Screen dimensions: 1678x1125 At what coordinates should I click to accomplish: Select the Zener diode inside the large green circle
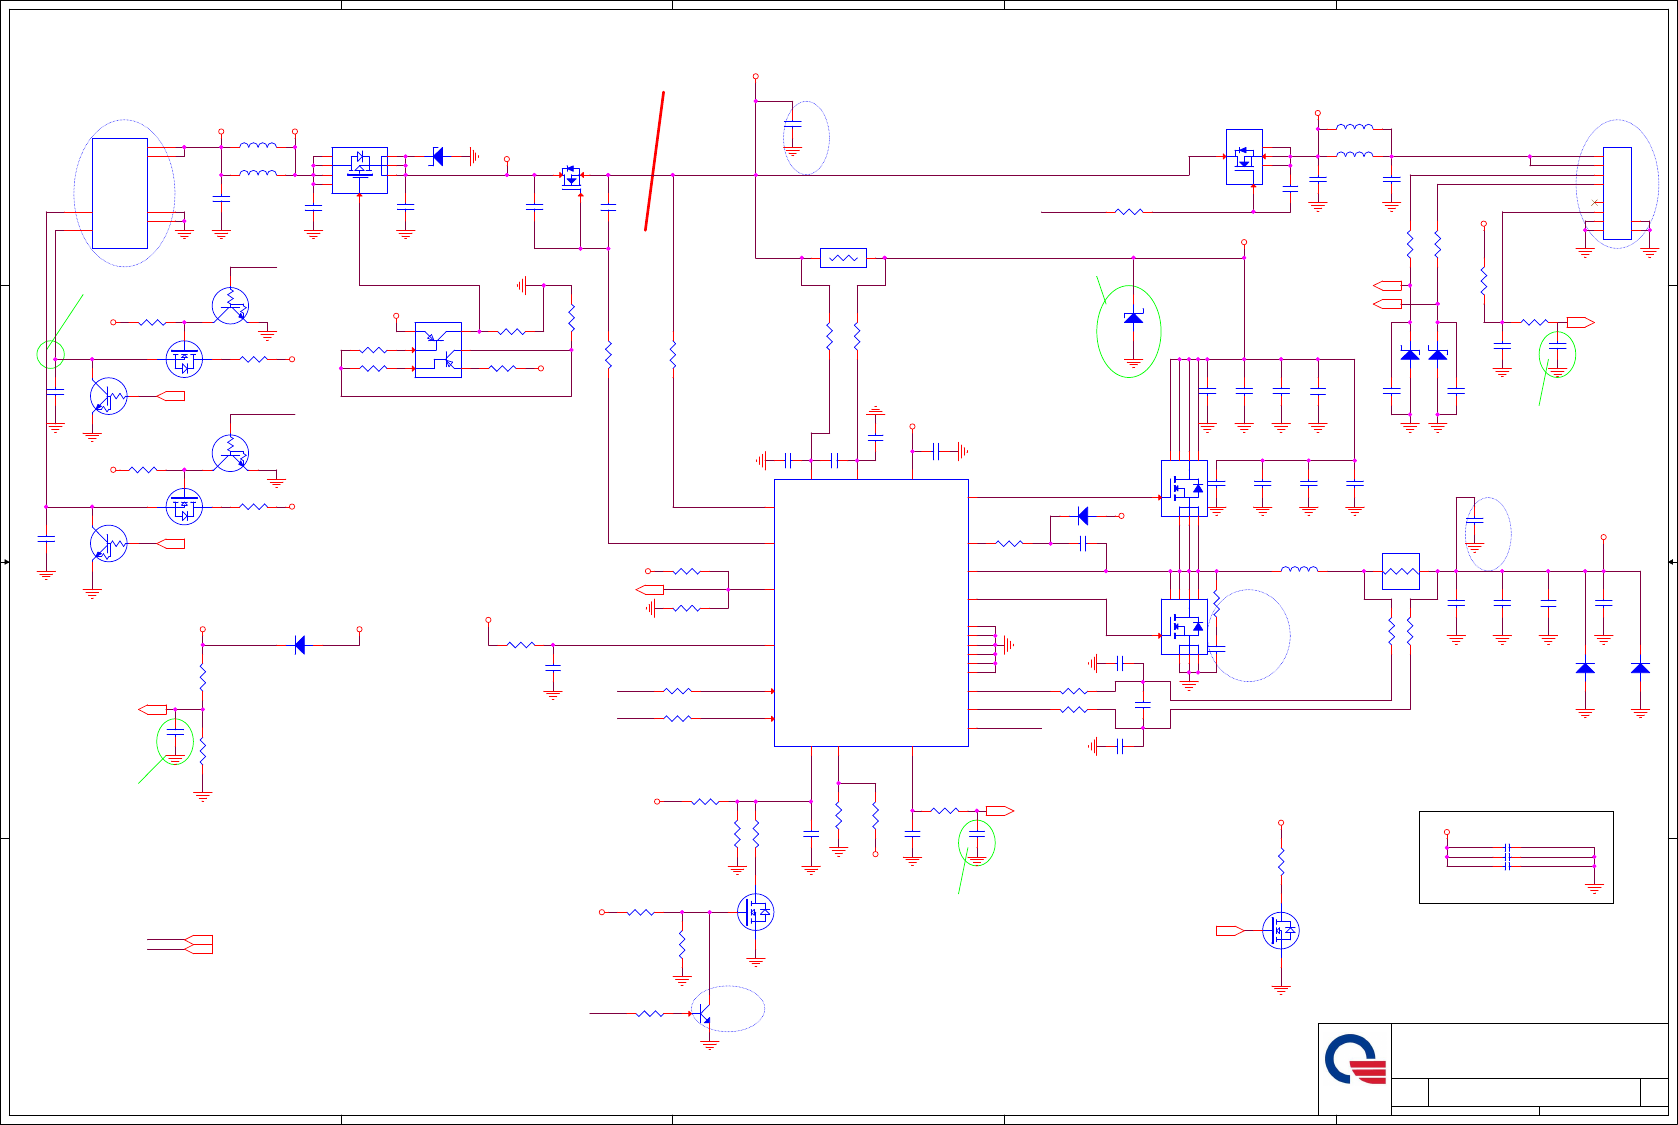click(x=1133, y=317)
